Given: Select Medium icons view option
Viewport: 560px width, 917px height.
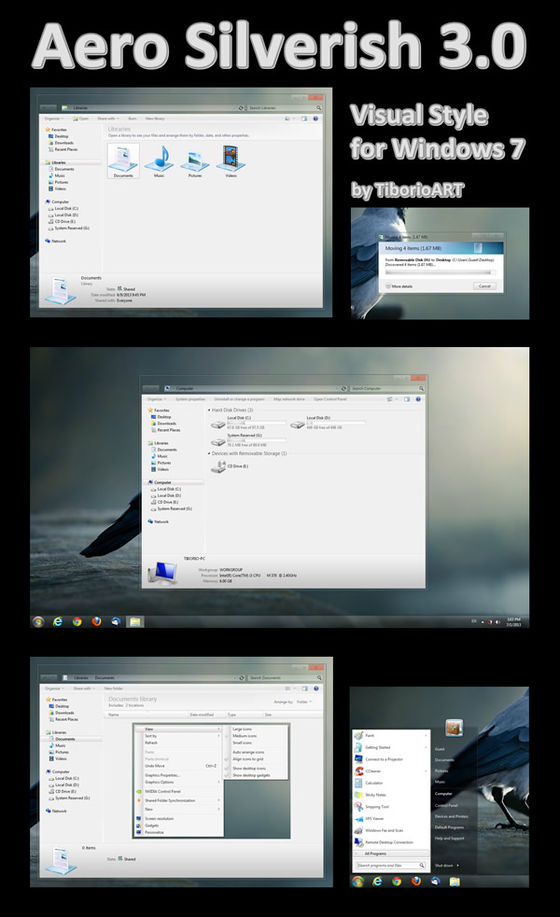Looking at the screenshot, I should pyautogui.click(x=244, y=736).
